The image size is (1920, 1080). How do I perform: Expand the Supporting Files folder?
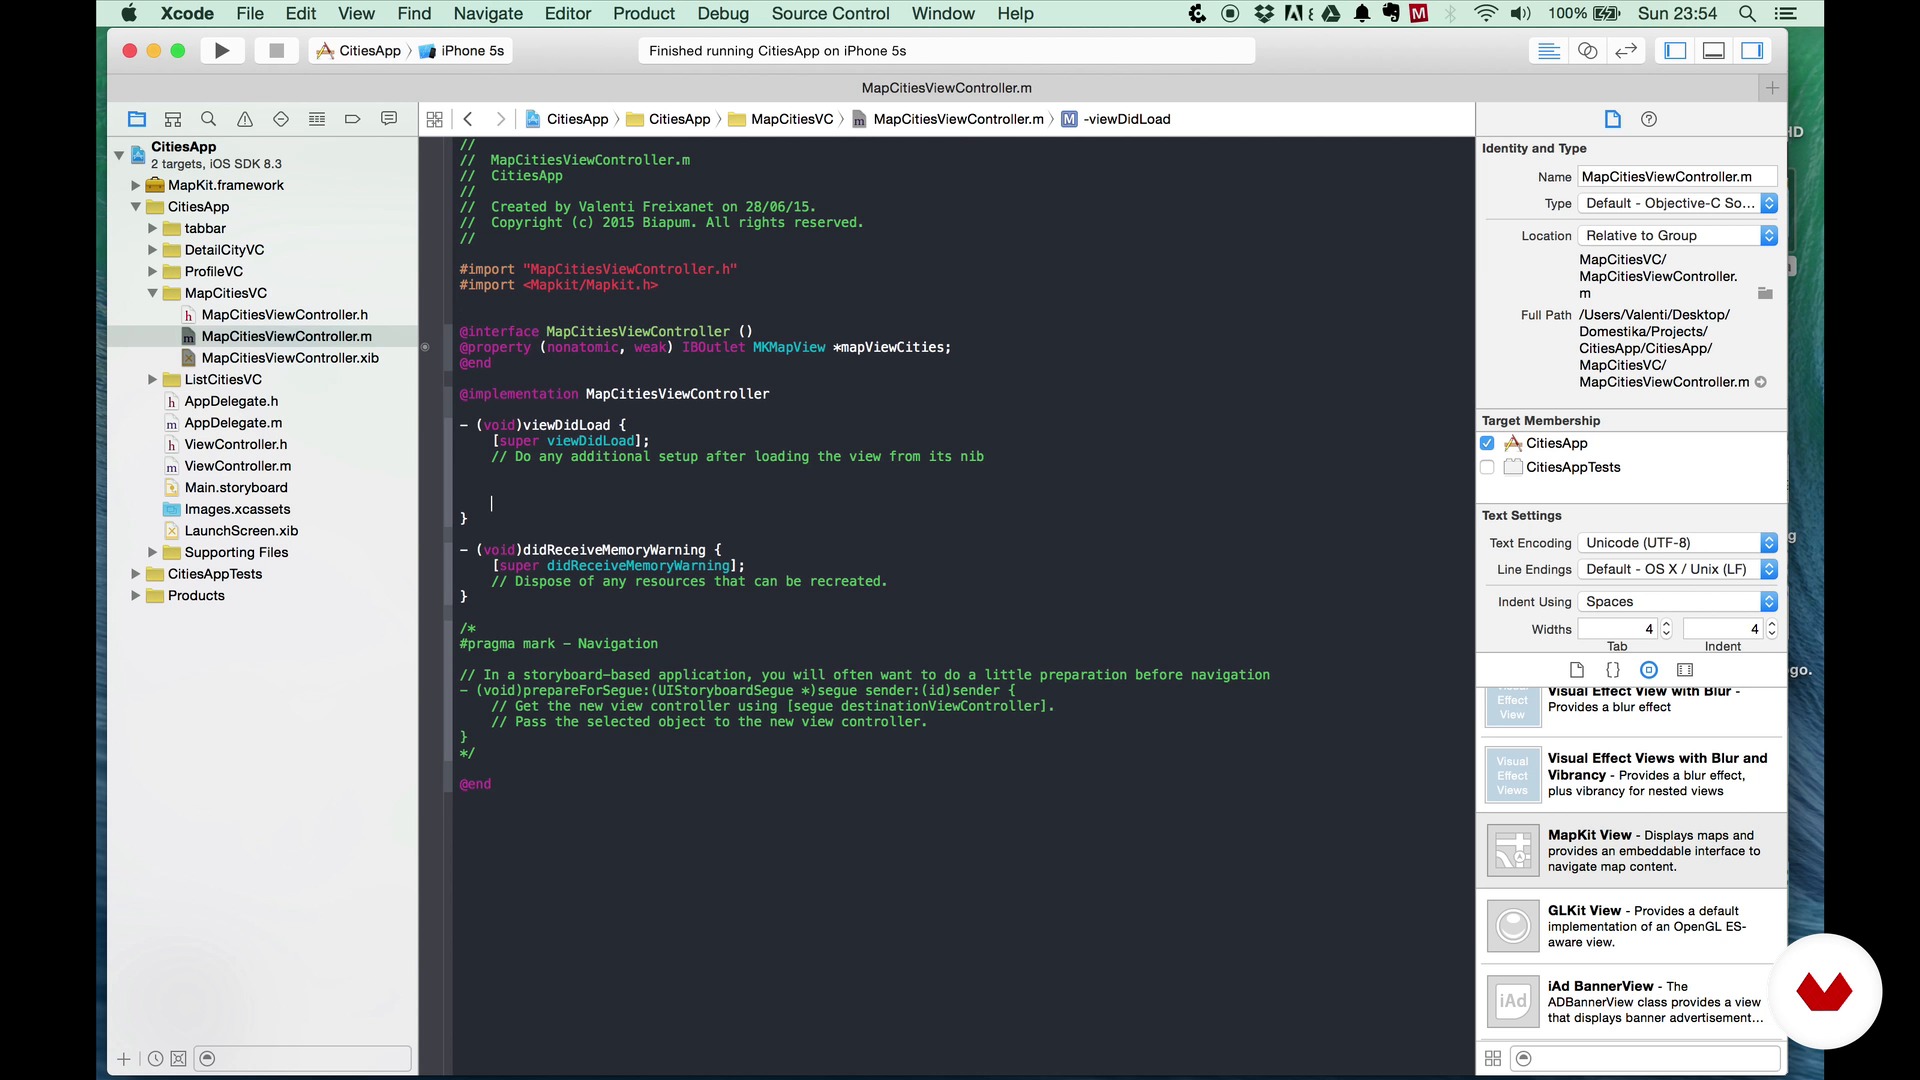click(x=152, y=552)
